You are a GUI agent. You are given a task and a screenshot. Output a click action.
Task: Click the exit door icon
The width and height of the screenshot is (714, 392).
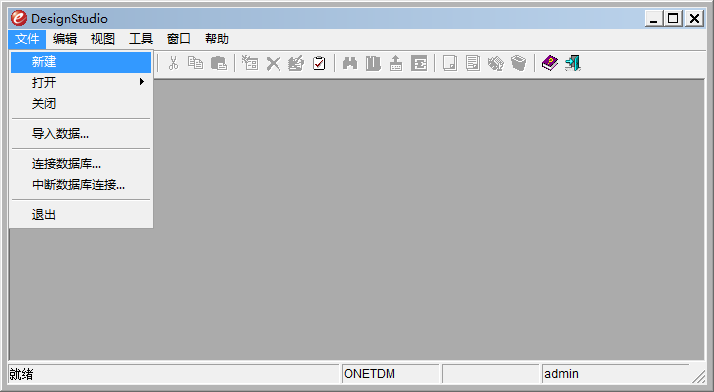(573, 63)
